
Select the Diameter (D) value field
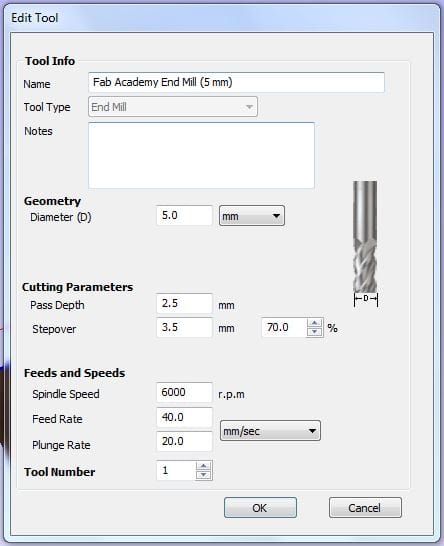click(x=184, y=216)
